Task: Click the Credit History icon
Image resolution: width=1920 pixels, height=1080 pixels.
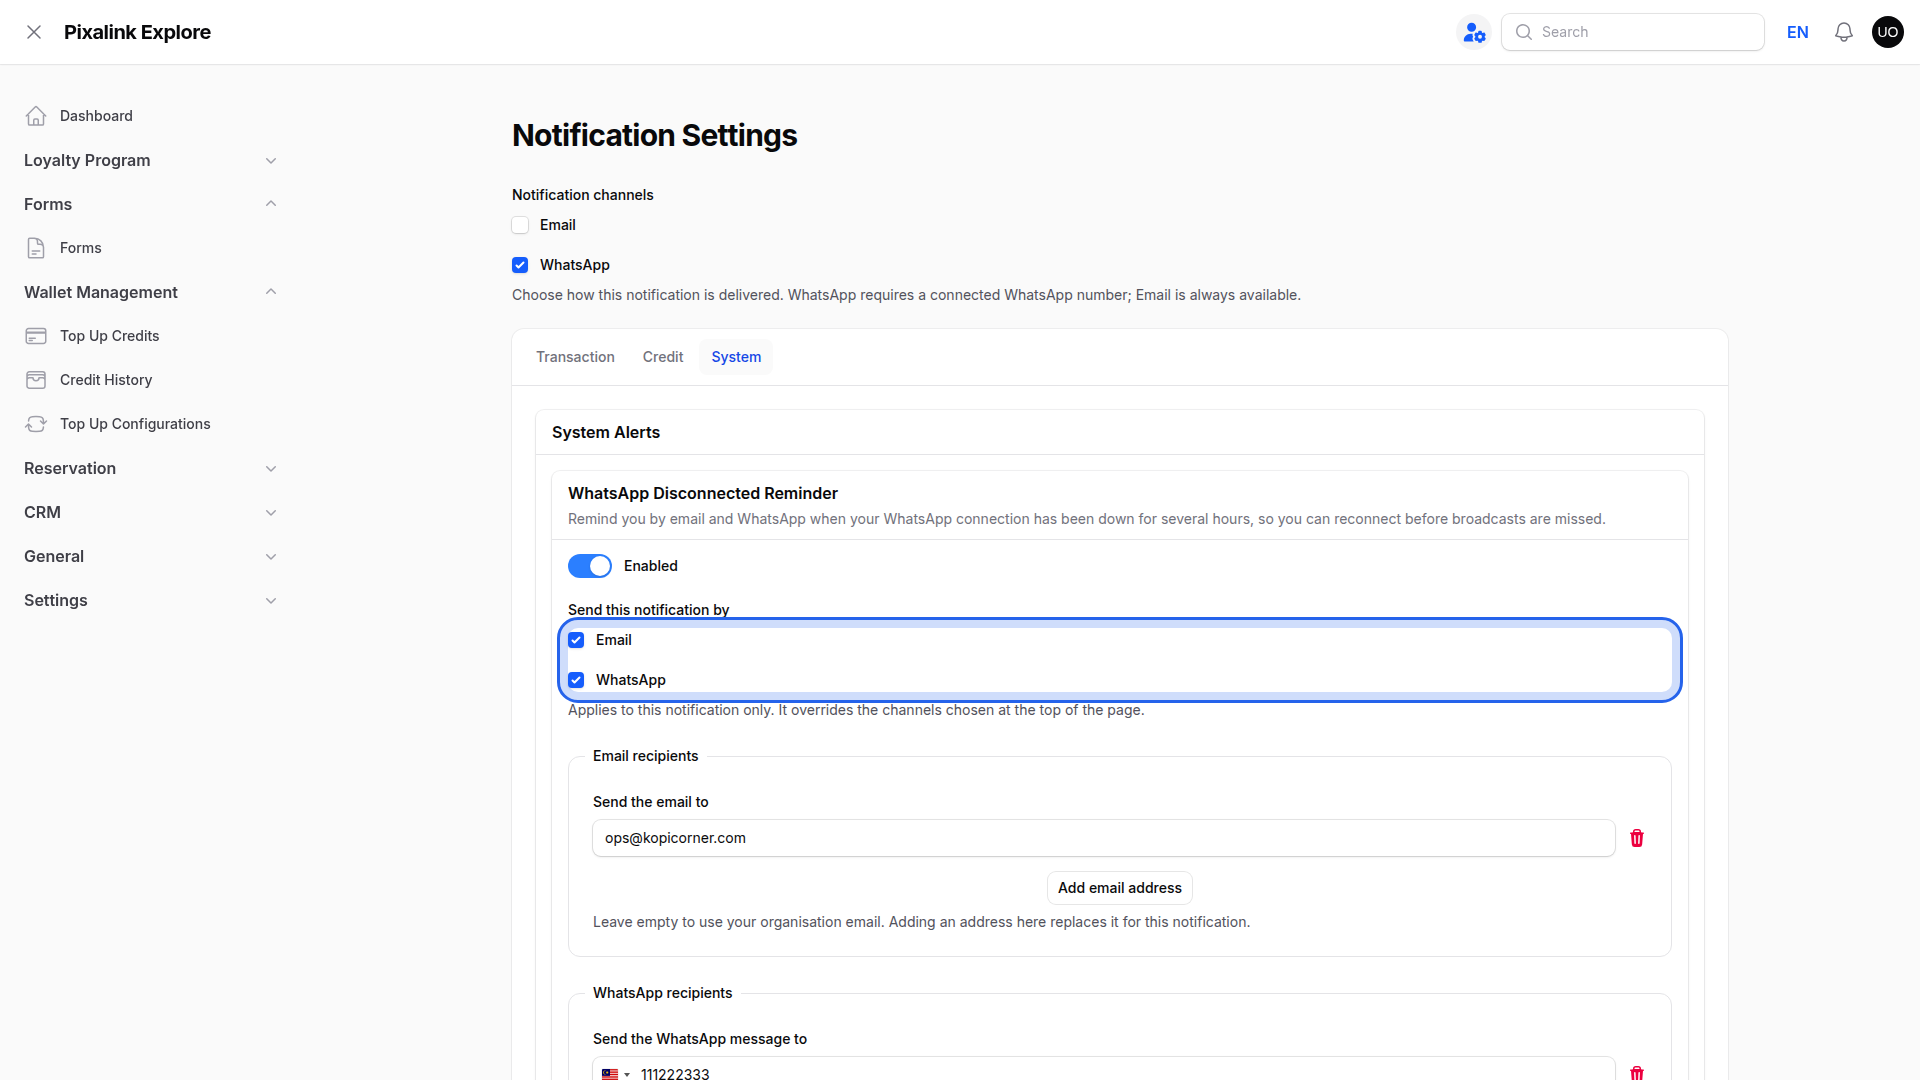Action: (x=36, y=380)
